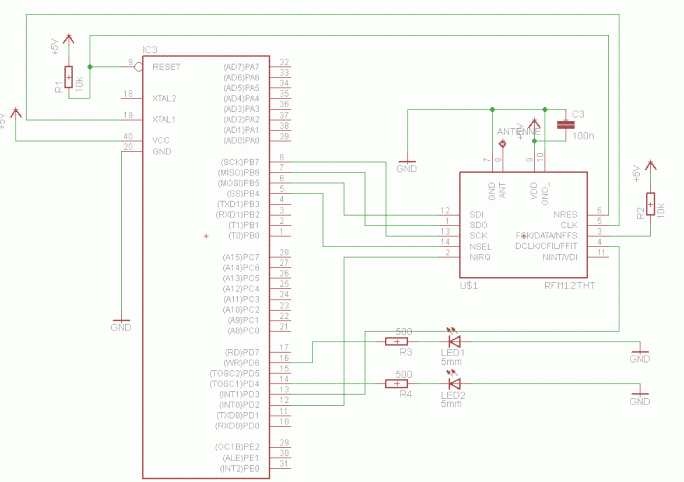
Task: Click the (INT2)PE0 pin label
Action: pyautogui.click(x=239, y=469)
